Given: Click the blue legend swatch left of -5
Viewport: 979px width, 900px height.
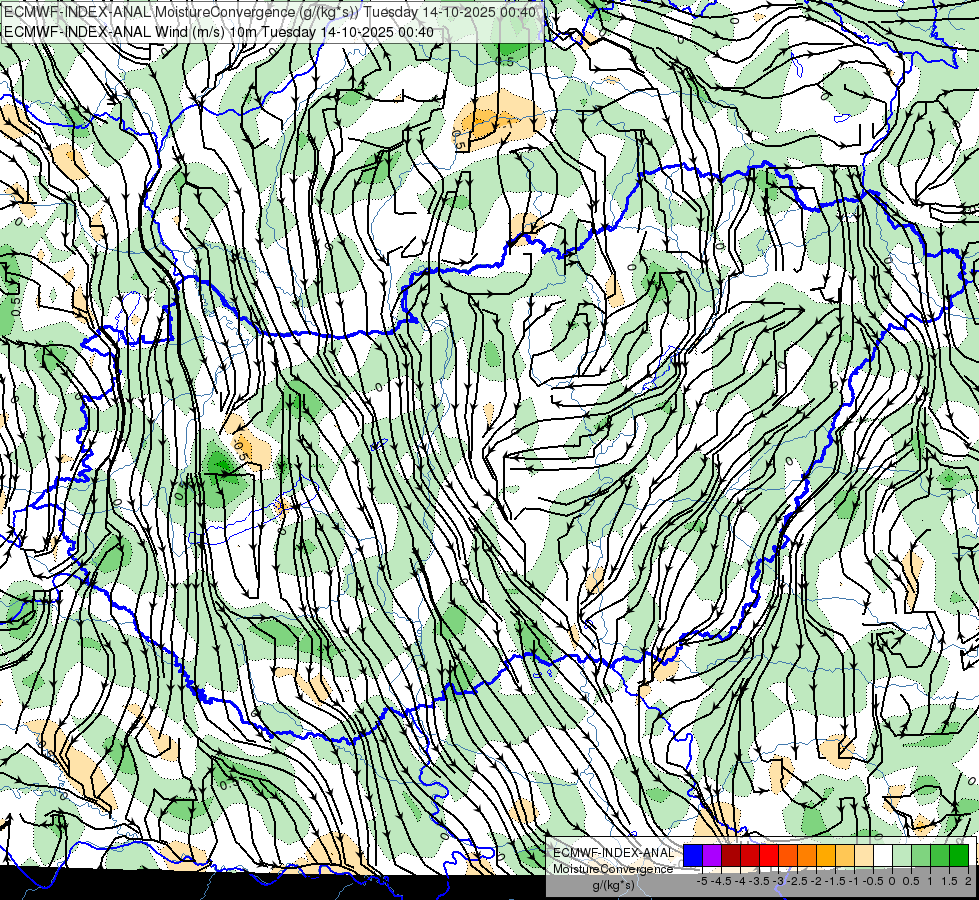Looking at the screenshot, I should point(693,855).
